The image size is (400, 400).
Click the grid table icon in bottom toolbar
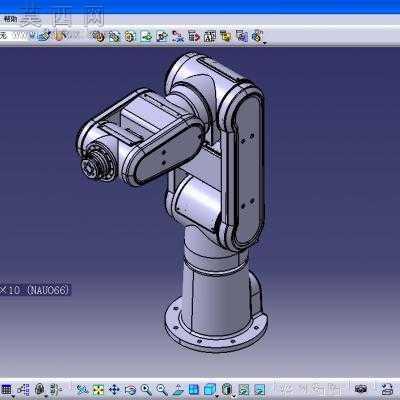tap(6, 389)
